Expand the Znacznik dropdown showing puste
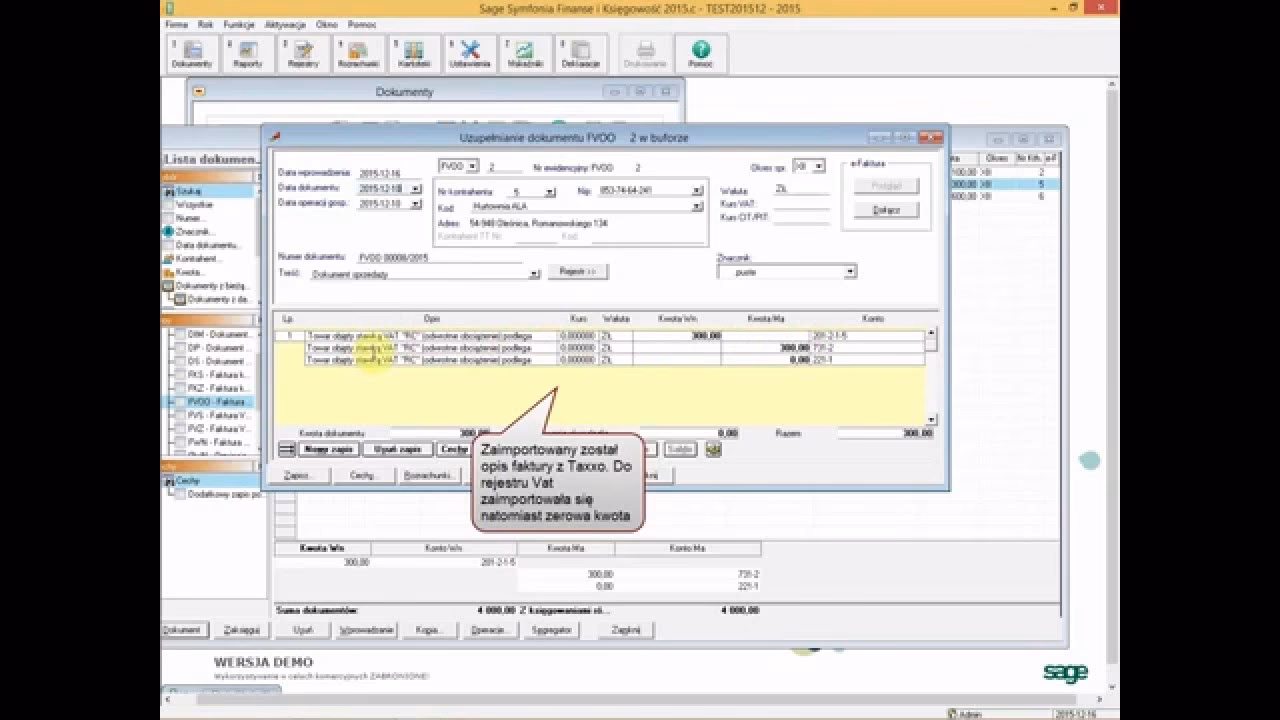1280x720 pixels. (850, 272)
